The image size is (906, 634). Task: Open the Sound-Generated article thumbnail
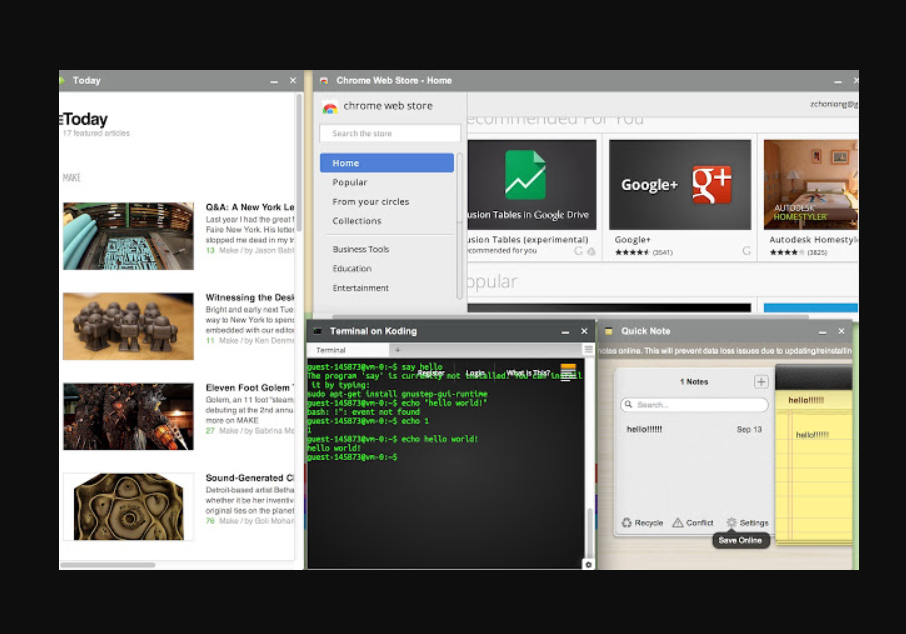tap(128, 507)
